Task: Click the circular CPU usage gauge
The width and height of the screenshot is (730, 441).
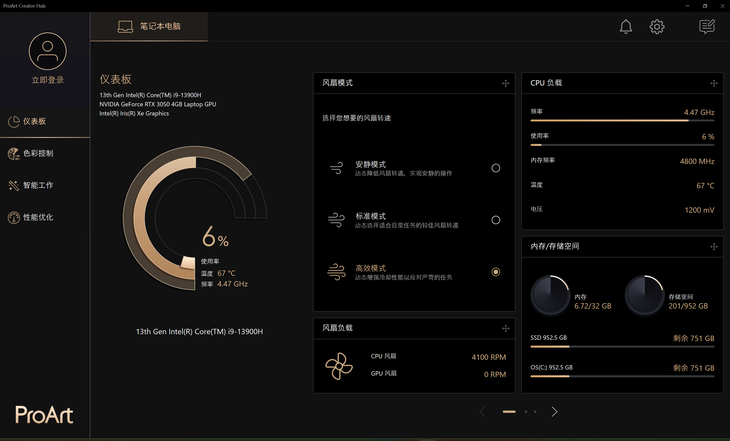Action: [195, 218]
